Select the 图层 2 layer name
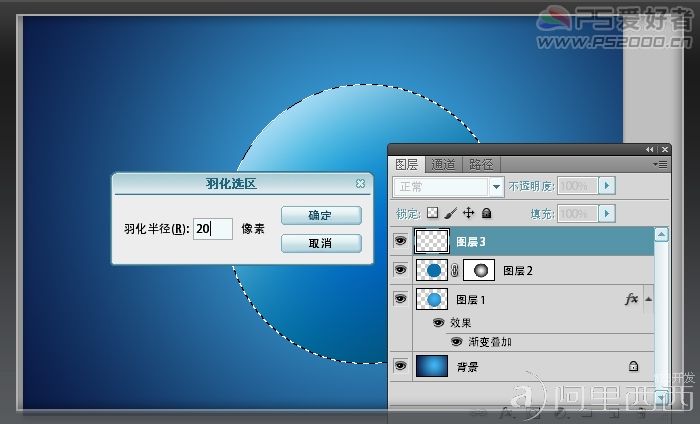This screenshot has width=700, height=424. [518, 270]
